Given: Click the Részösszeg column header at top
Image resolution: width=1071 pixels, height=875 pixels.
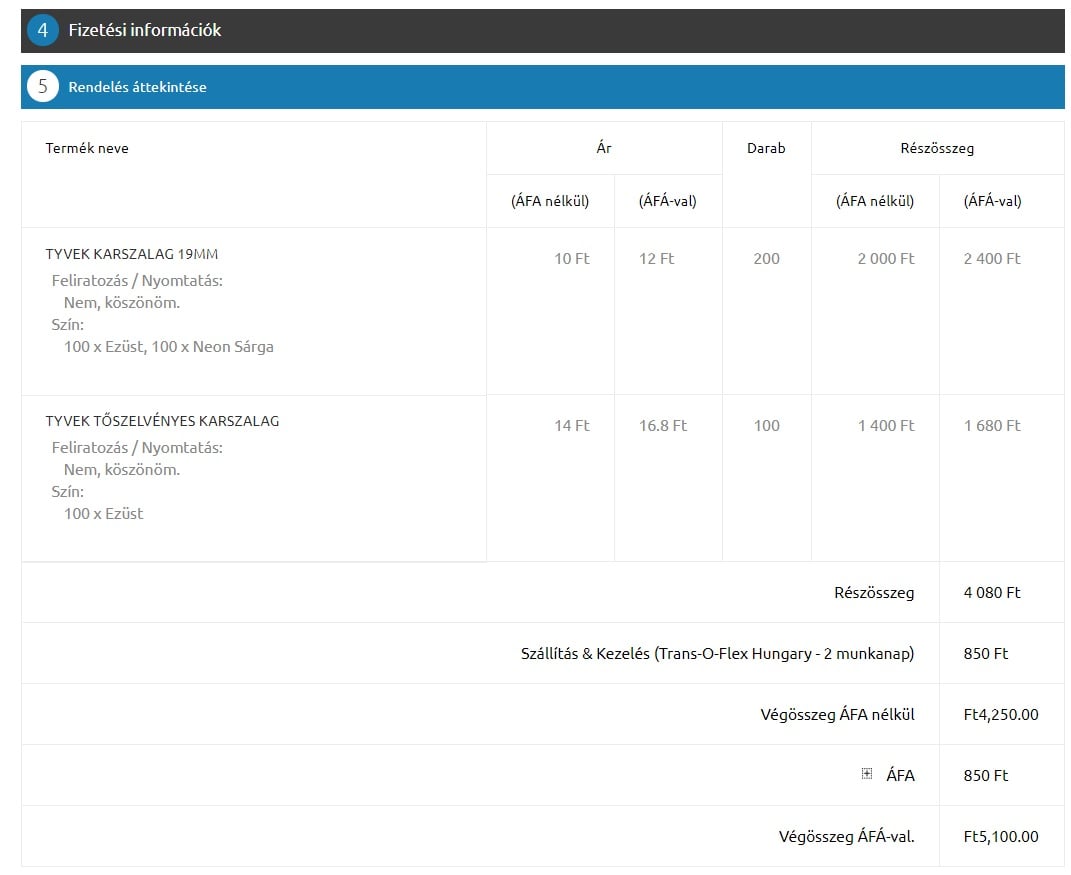Looking at the screenshot, I should pos(937,148).
